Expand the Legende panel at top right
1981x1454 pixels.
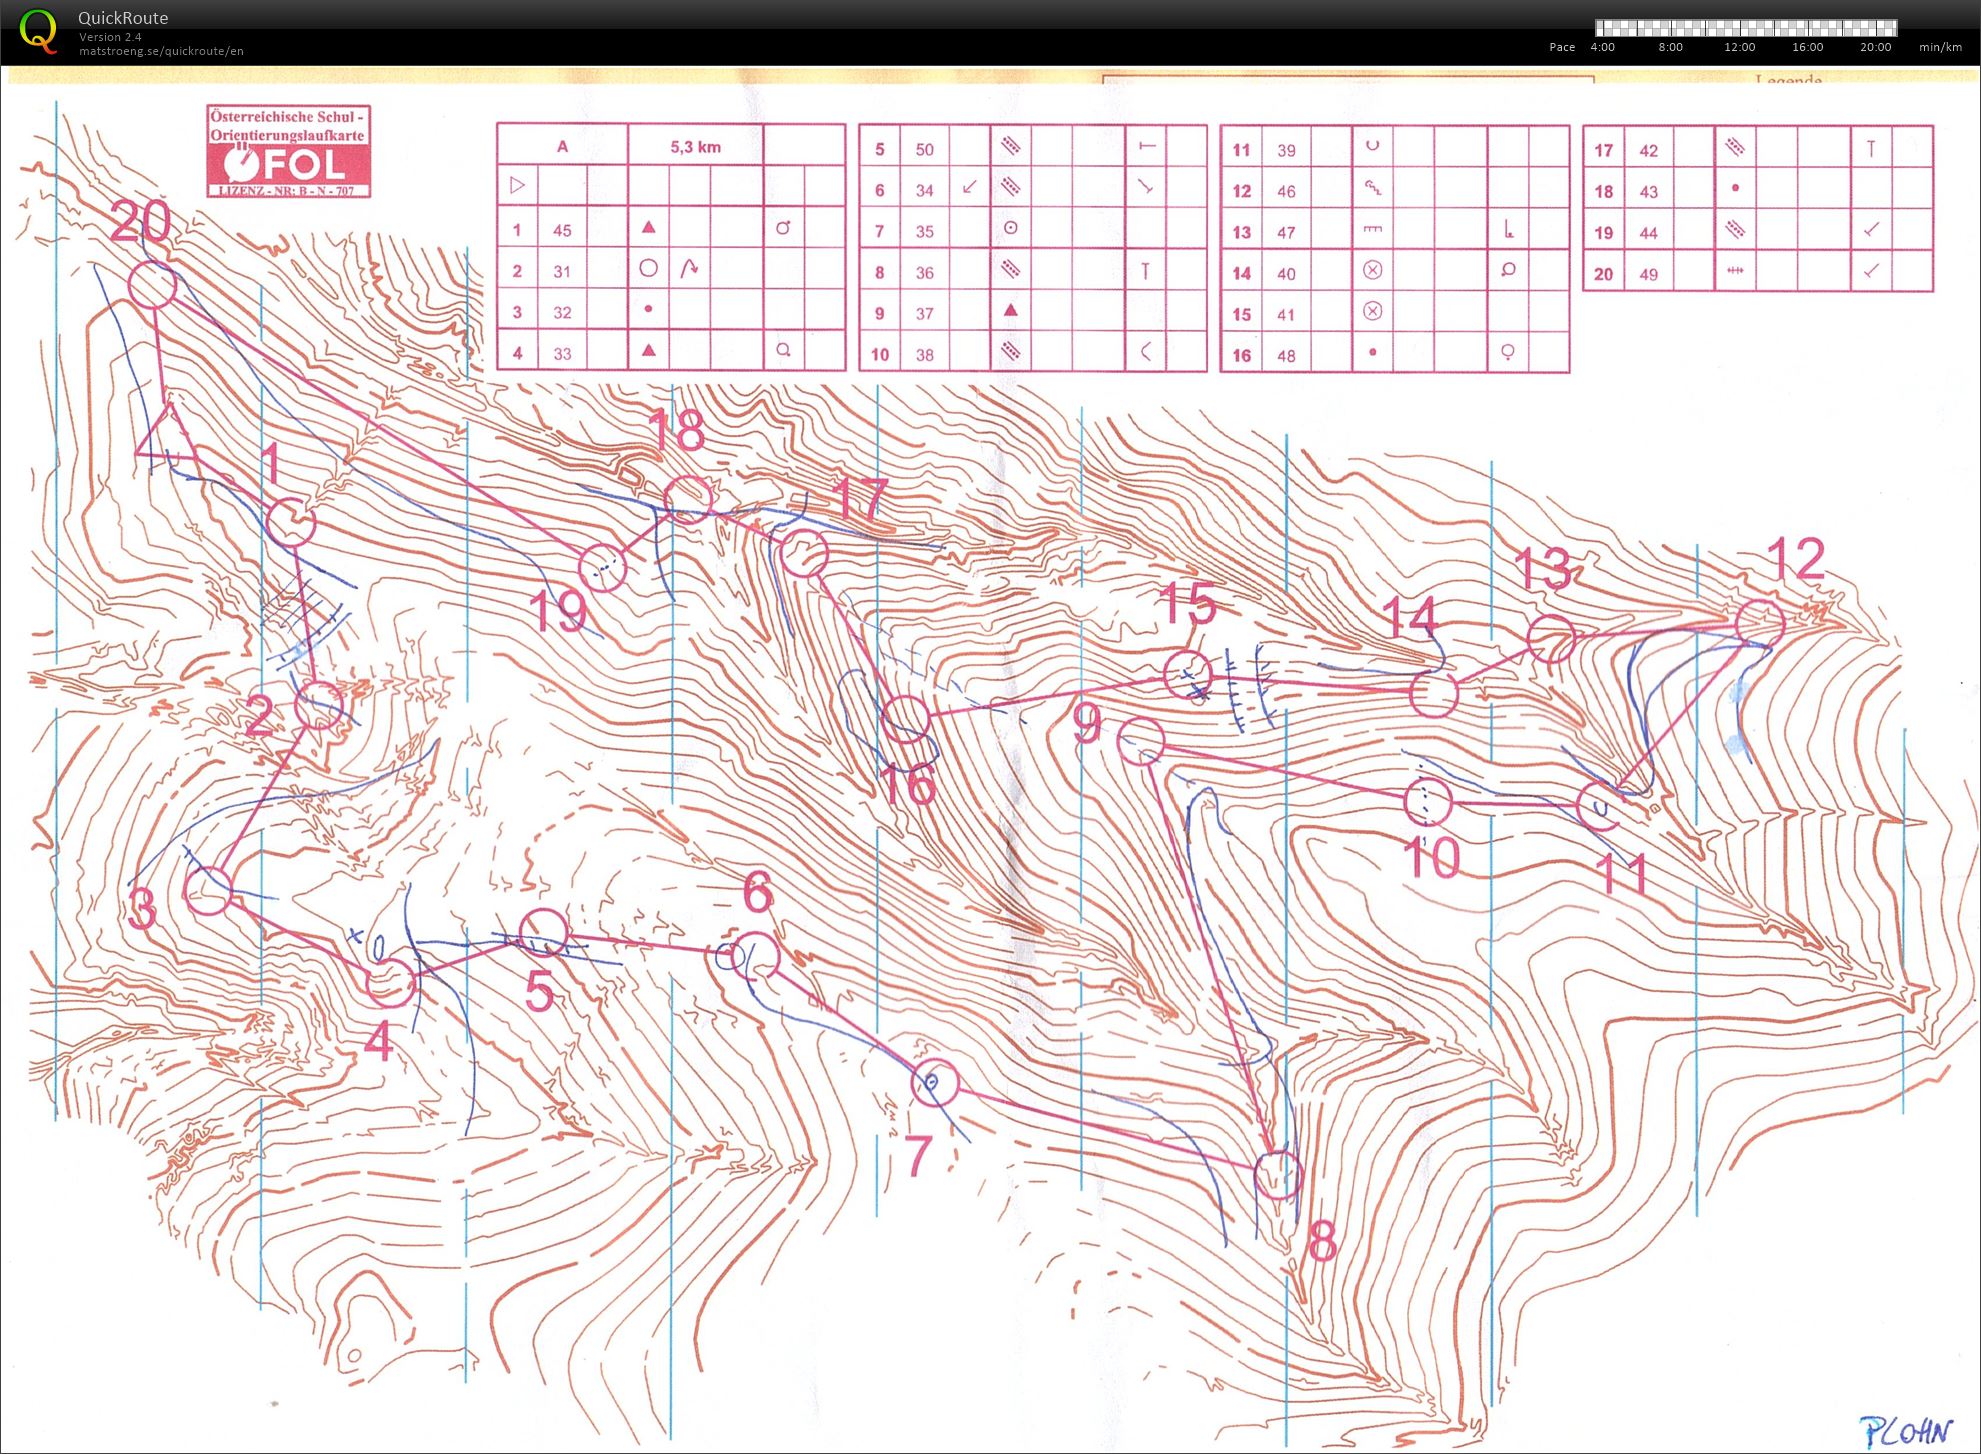[x=1787, y=80]
